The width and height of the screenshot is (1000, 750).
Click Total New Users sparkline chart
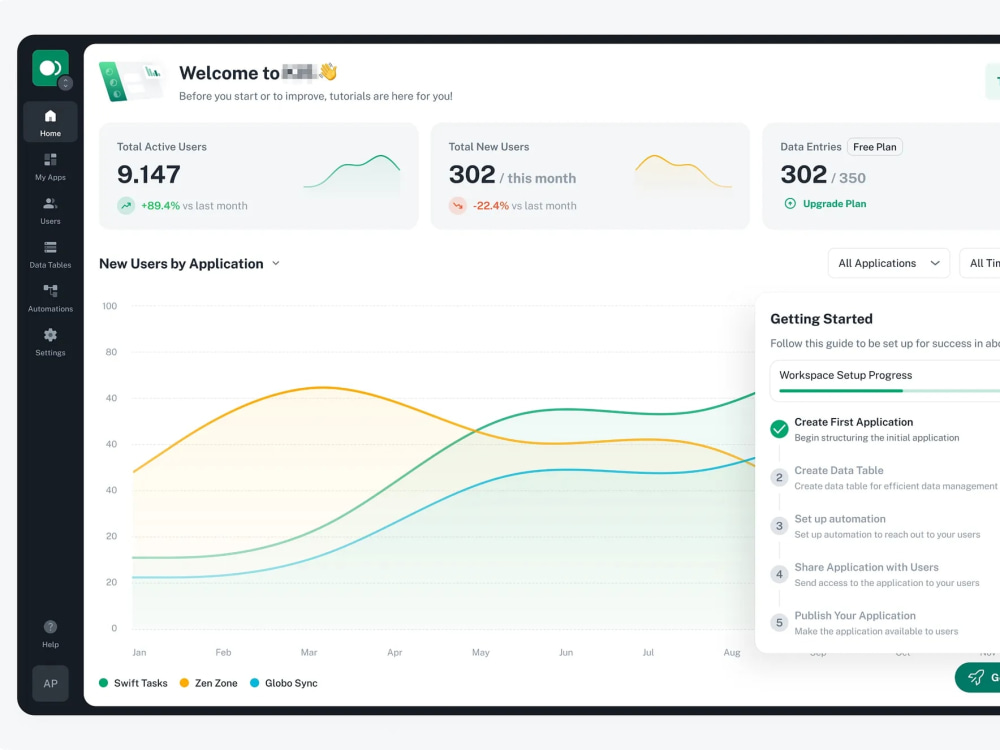(x=683, y=172)
